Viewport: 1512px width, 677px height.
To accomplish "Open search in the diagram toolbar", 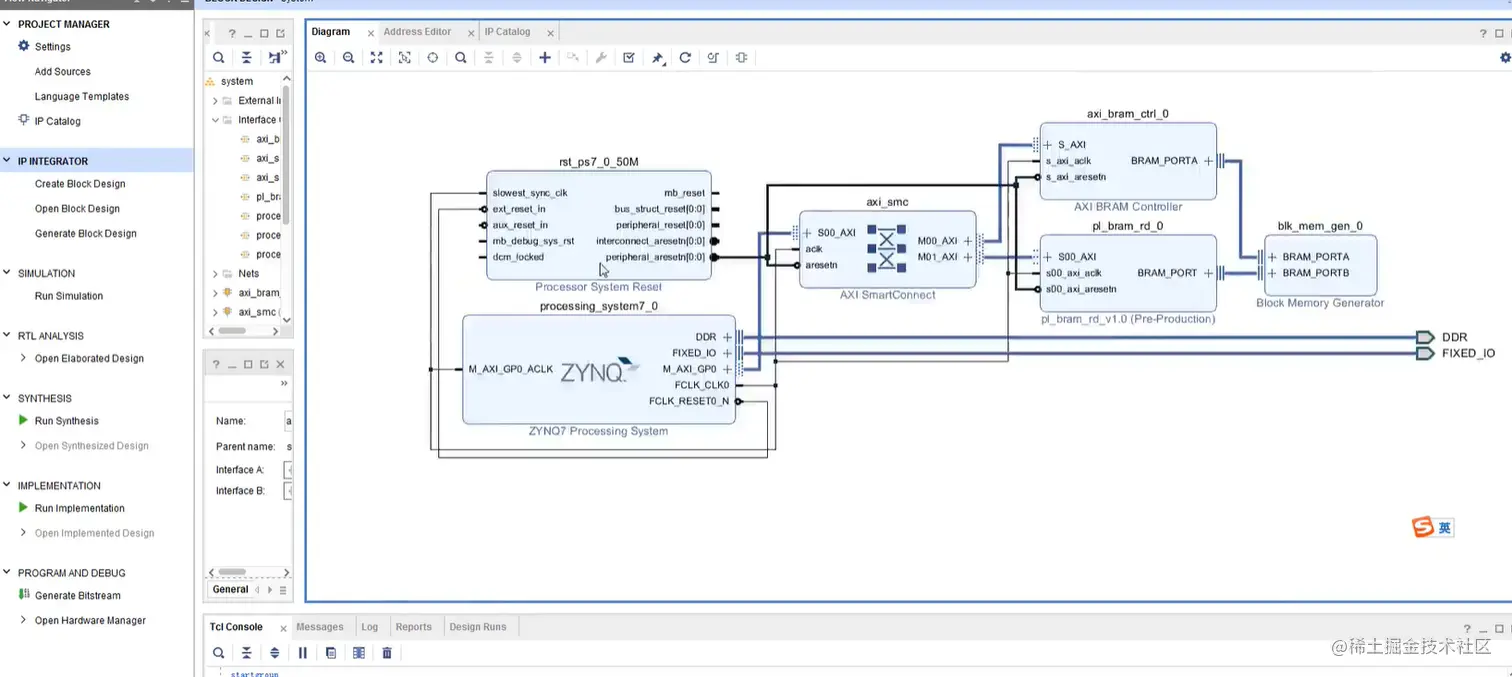I will [x=460, y=58].
